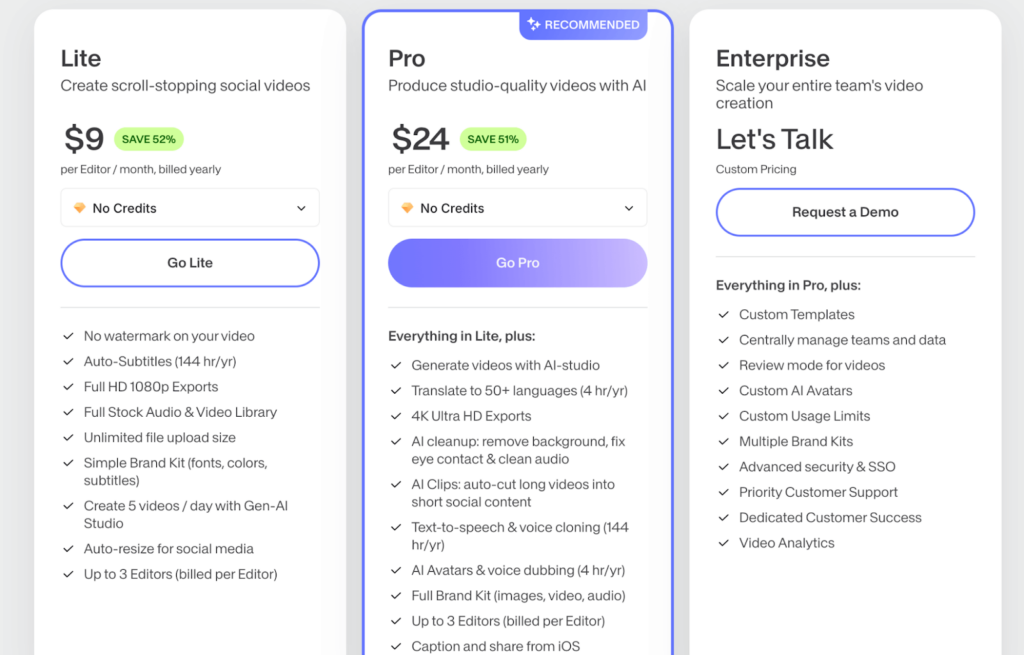Click checkmark beside Full HD 1080p Exports
The width and height of the screenshot is (1024, 655).
coord(68,387)
